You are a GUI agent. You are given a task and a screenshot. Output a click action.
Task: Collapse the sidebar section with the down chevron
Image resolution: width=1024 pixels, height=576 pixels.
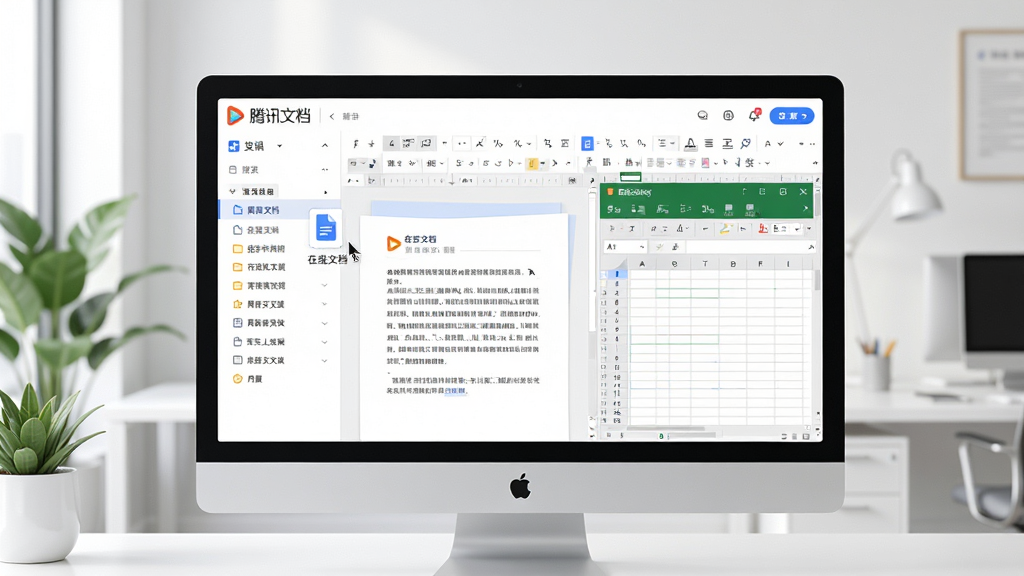pos(232,191)
